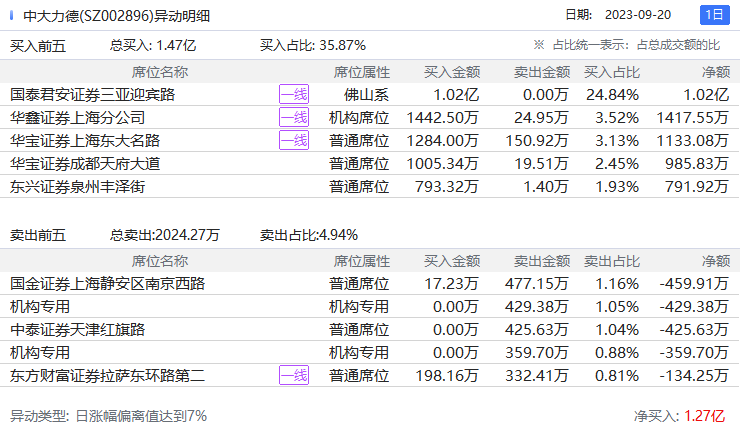
Task: Click 总买入: 1.47亿 summary
Action: [153, 46]
